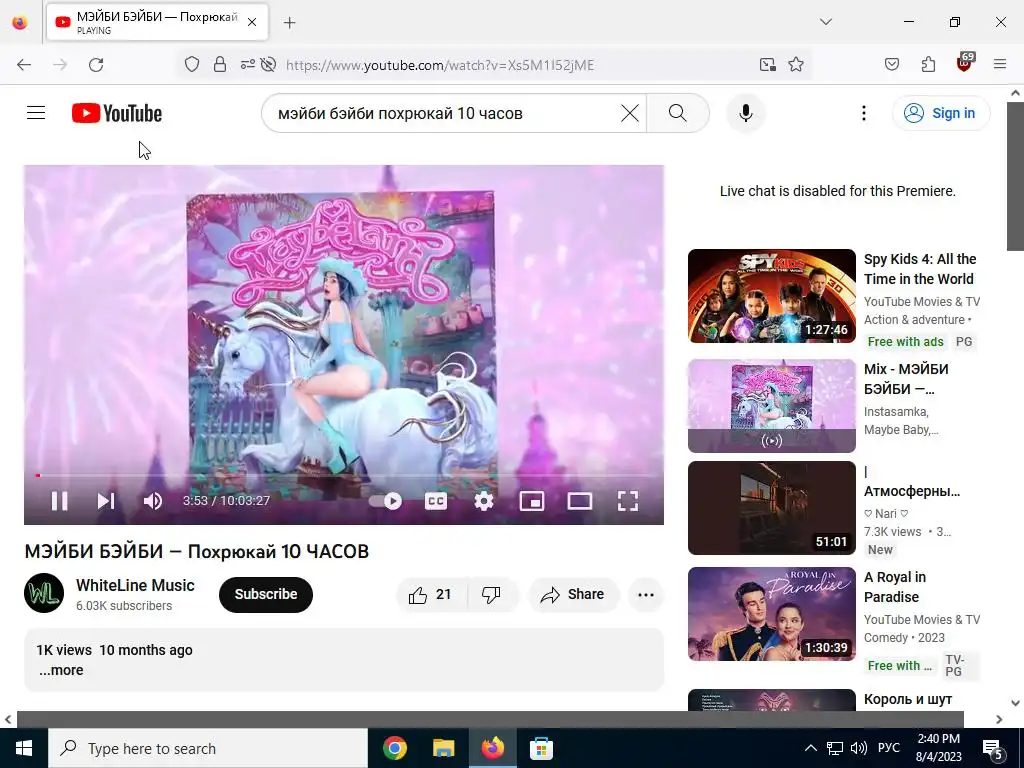The image size is (1024, 768).
Task: Pause the playing video
Action: tap(59, 501)
